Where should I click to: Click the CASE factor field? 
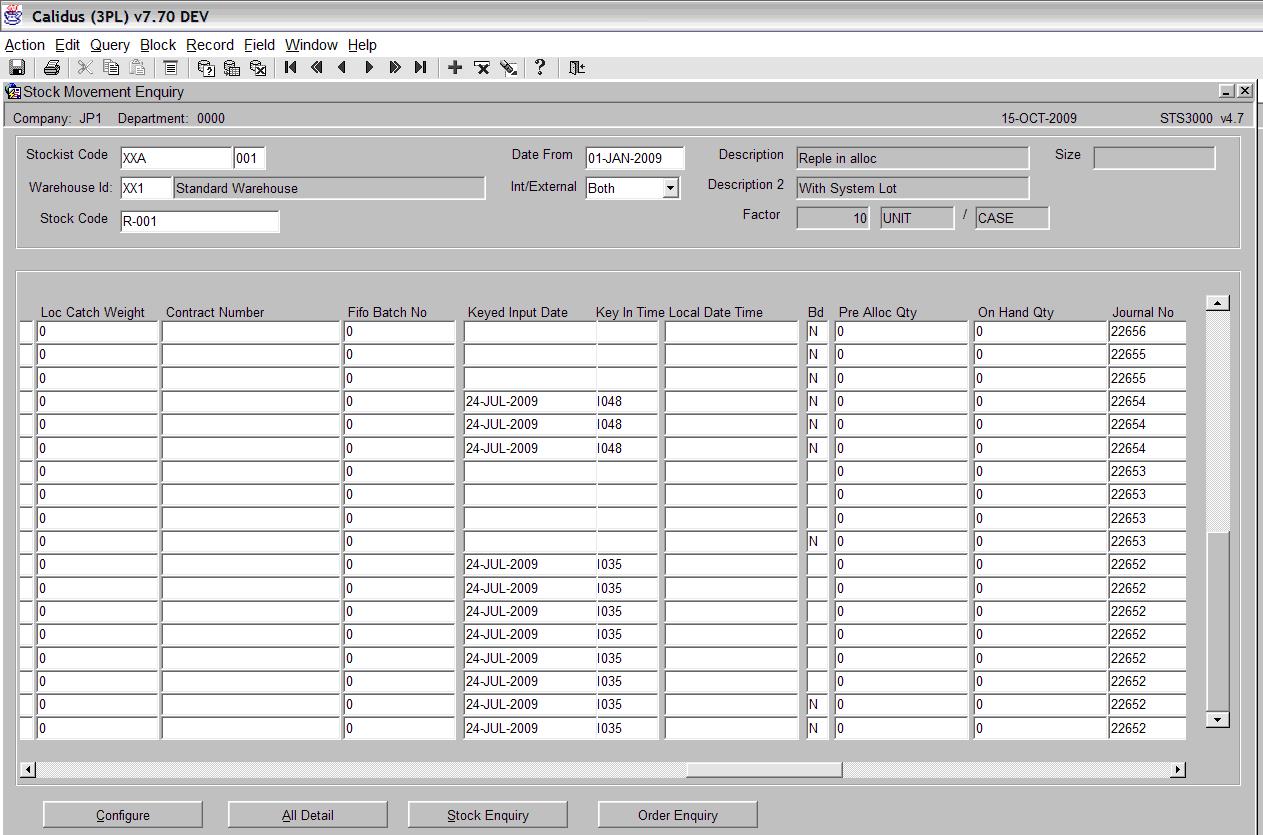pos(1012,218)
